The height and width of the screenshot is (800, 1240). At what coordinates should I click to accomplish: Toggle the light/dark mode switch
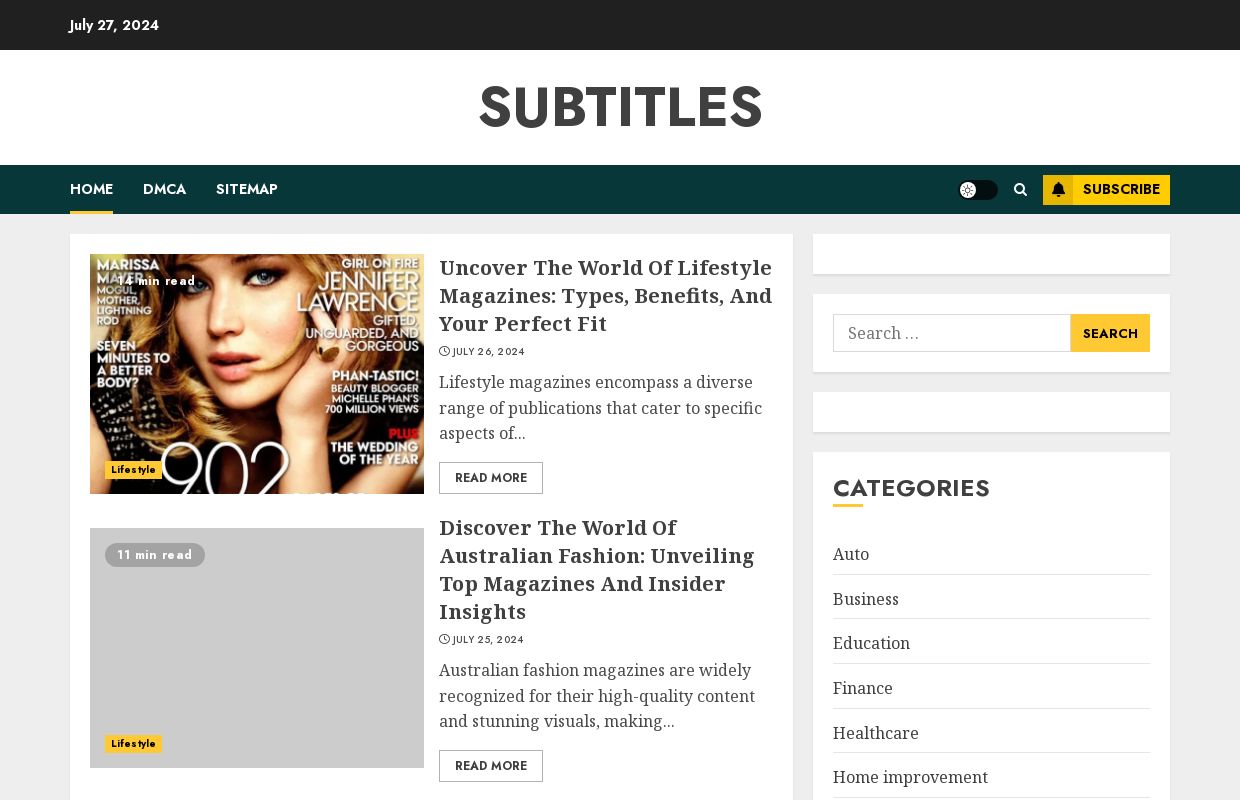(978, 190)
